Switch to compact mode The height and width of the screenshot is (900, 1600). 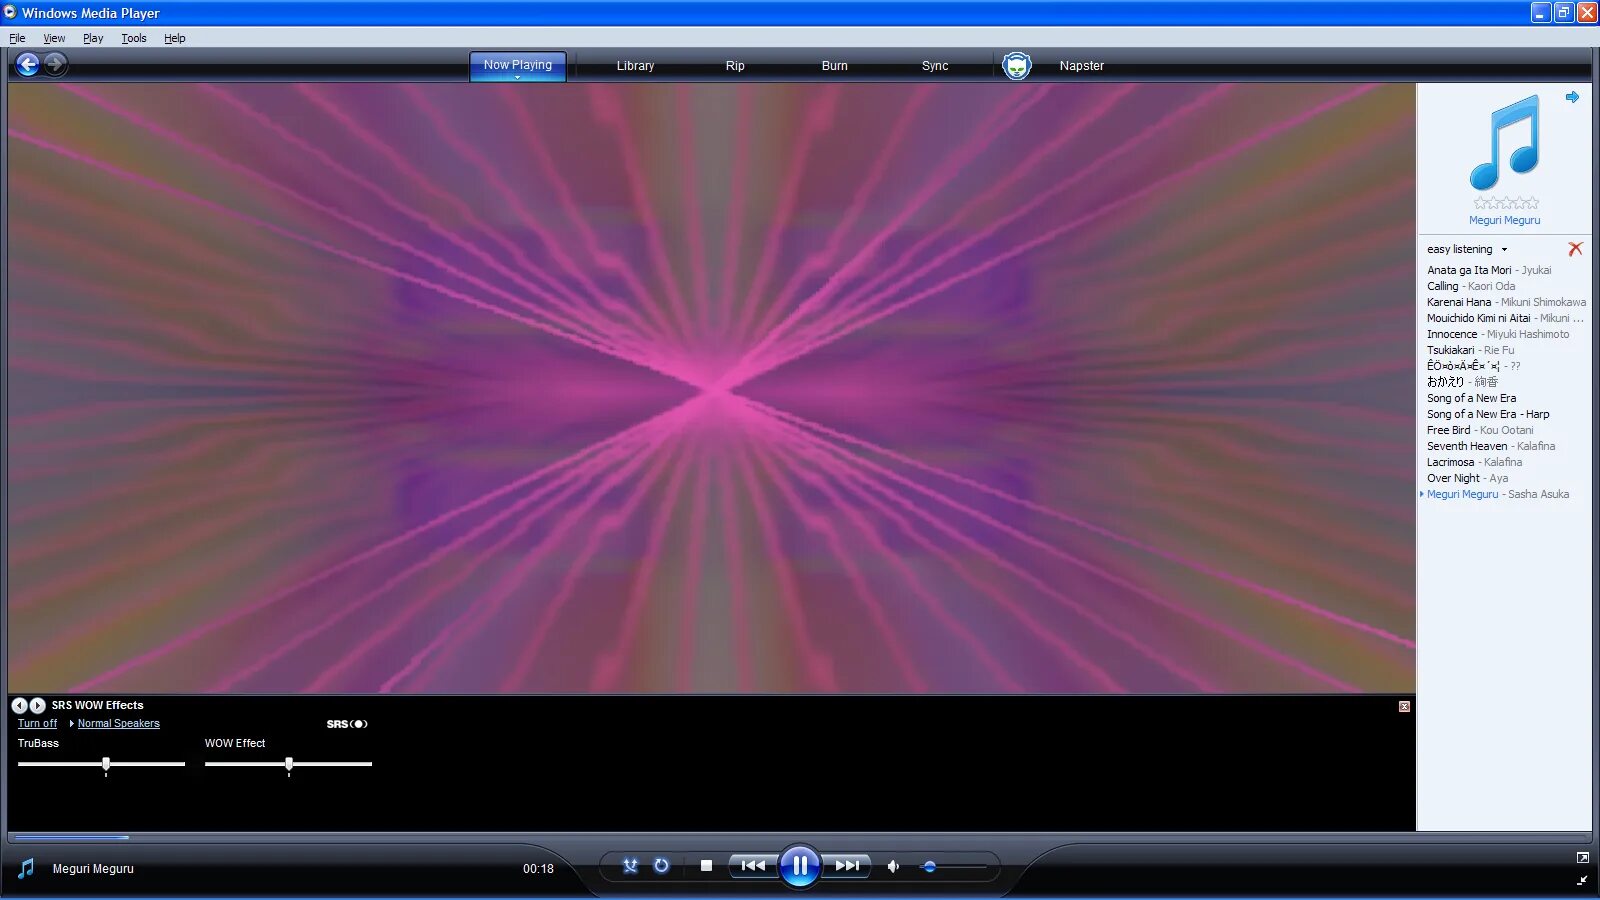pyautogui.click(x=1582, y=881)
